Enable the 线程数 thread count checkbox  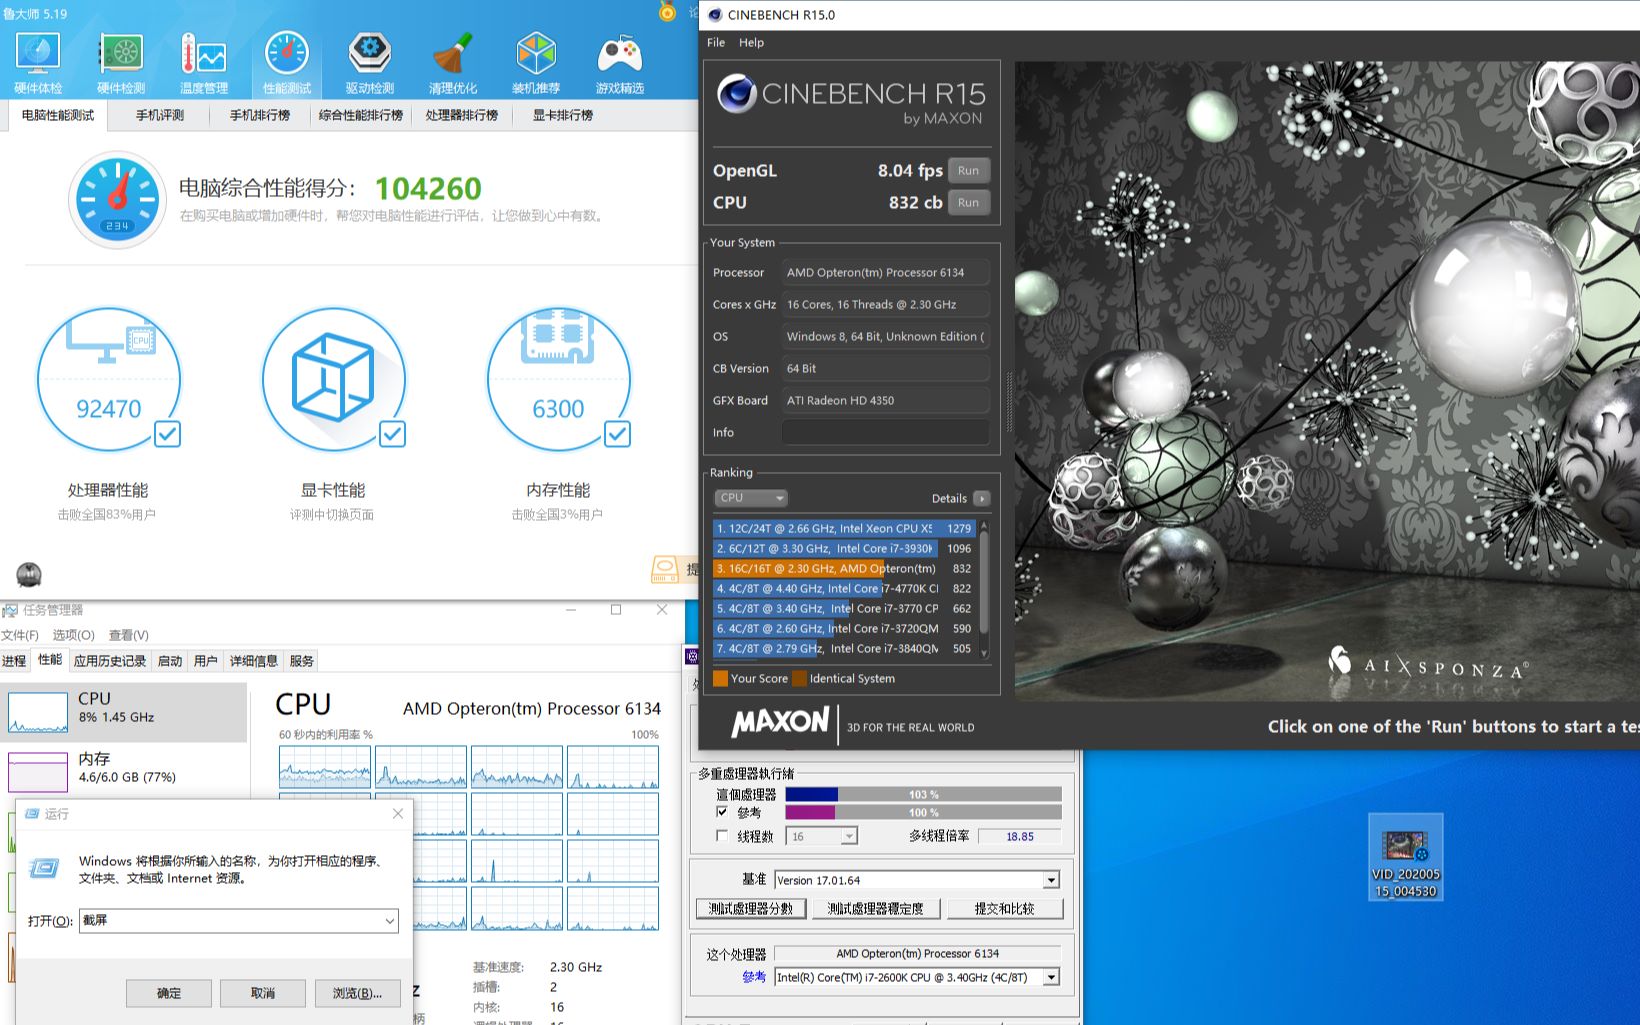click(722, 836)
